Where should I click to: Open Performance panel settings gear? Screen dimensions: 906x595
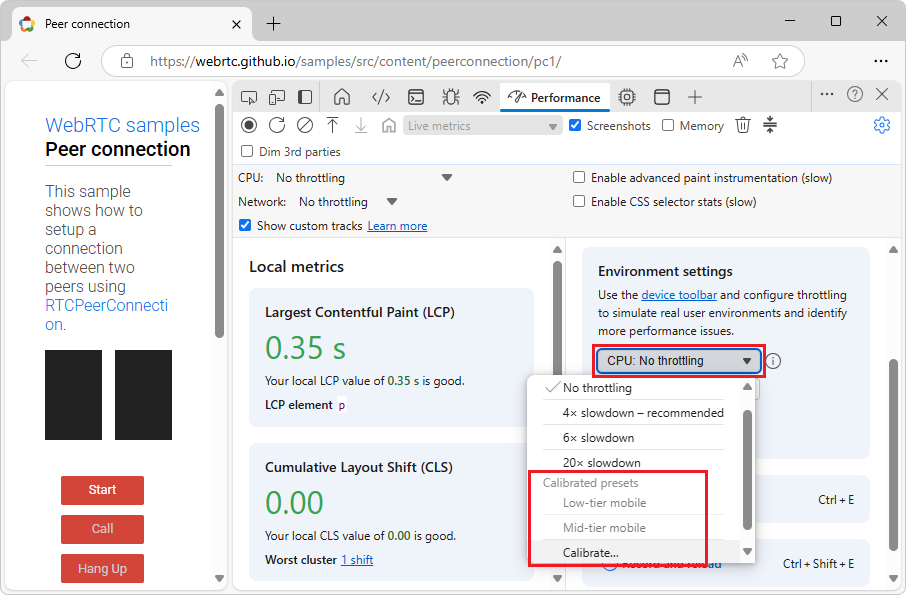(881, 125)
